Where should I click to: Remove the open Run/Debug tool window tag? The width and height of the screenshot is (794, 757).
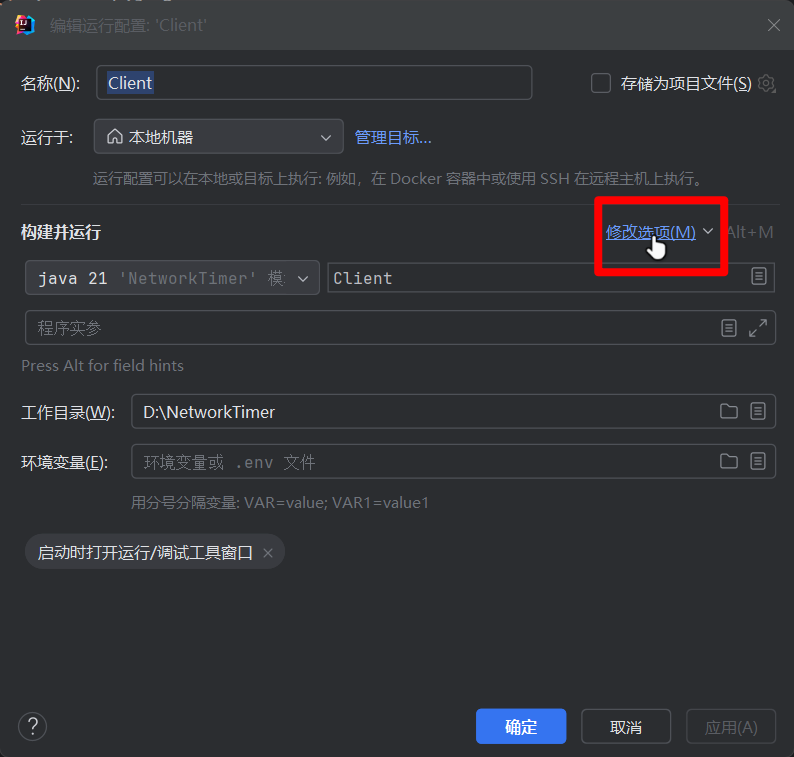[267, 552]
